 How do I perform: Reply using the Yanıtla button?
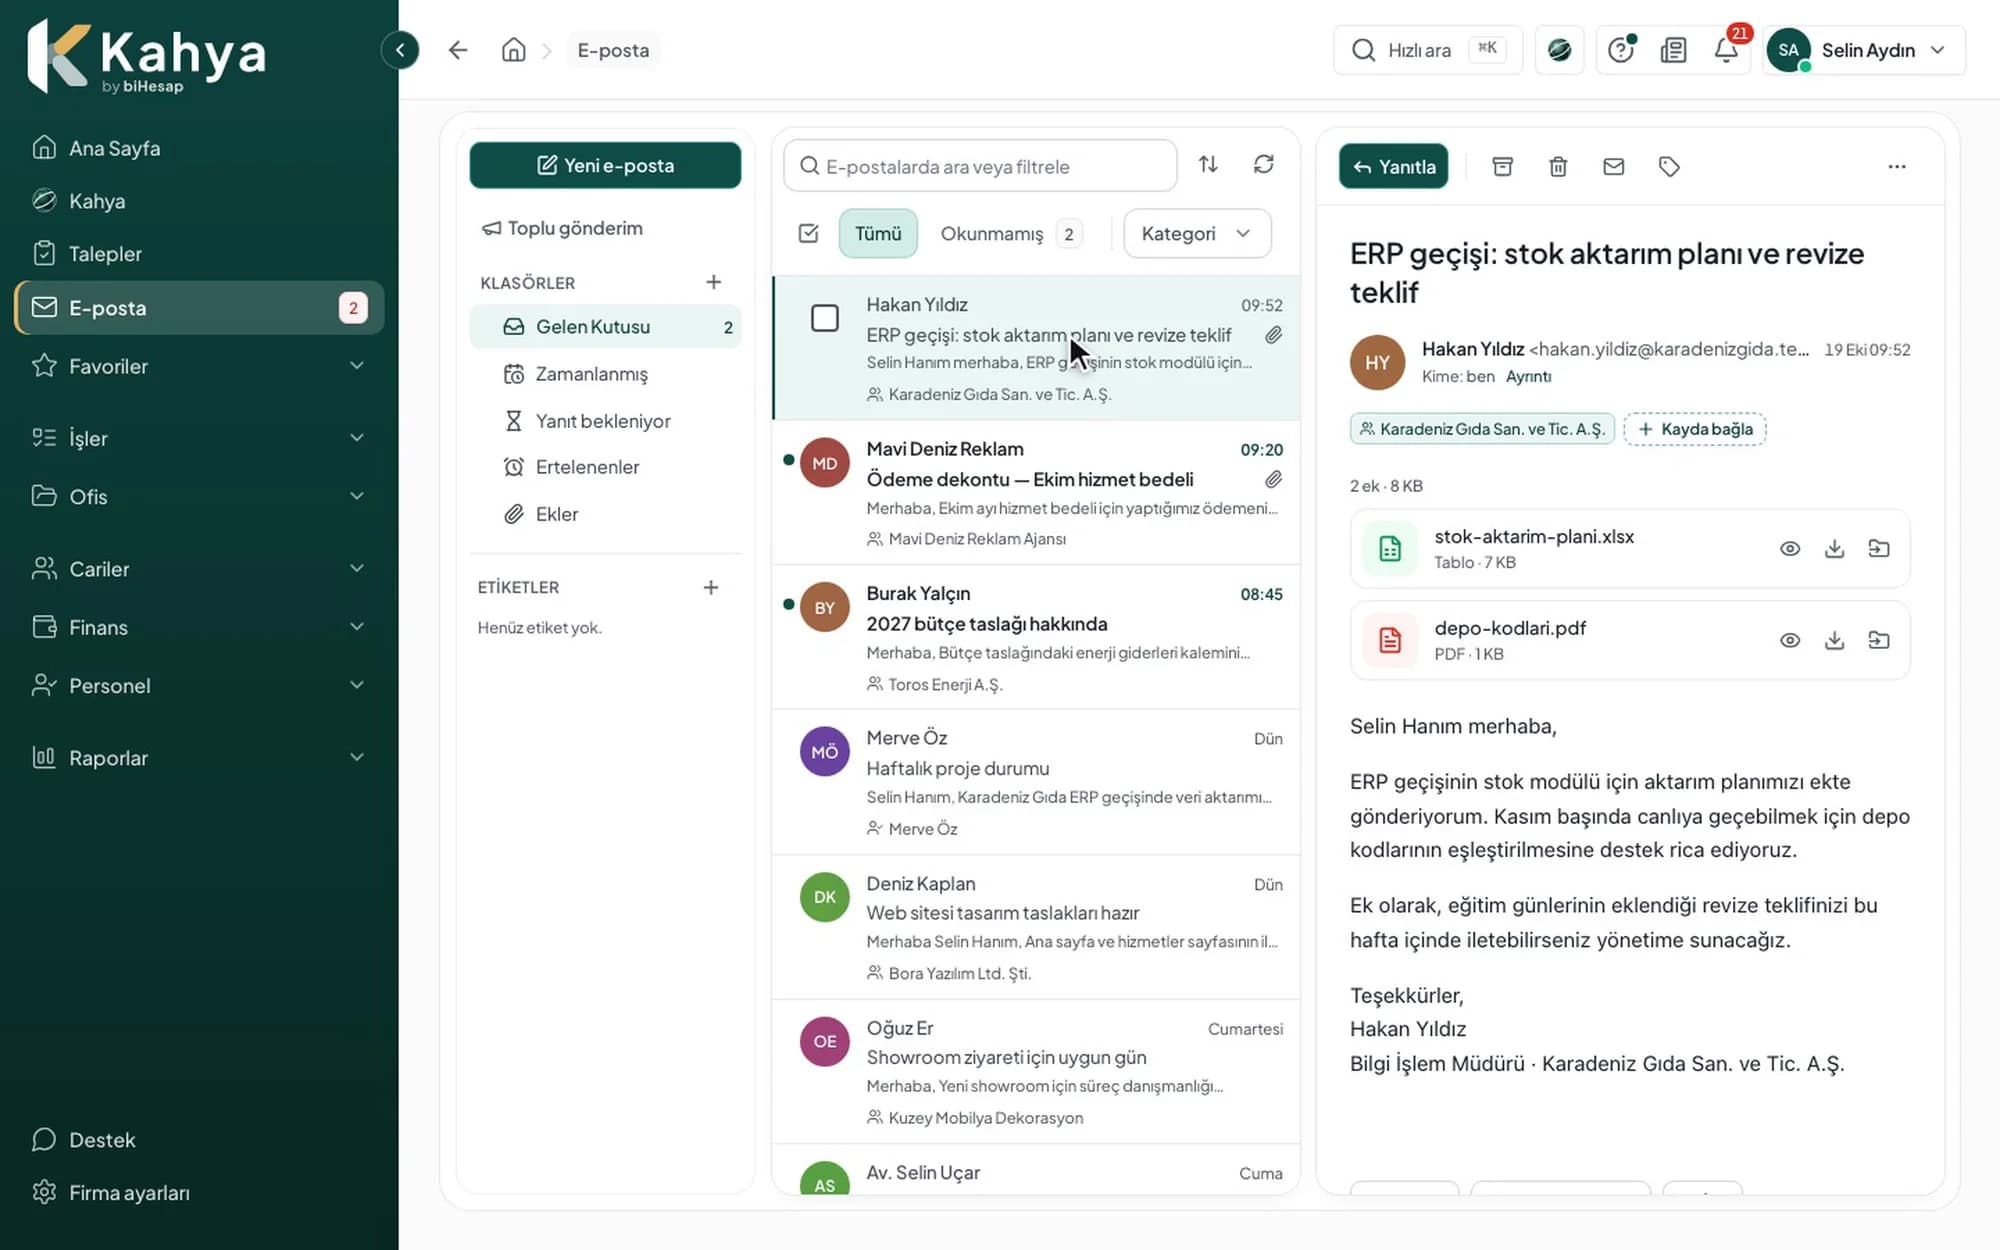coord(1393,167)
